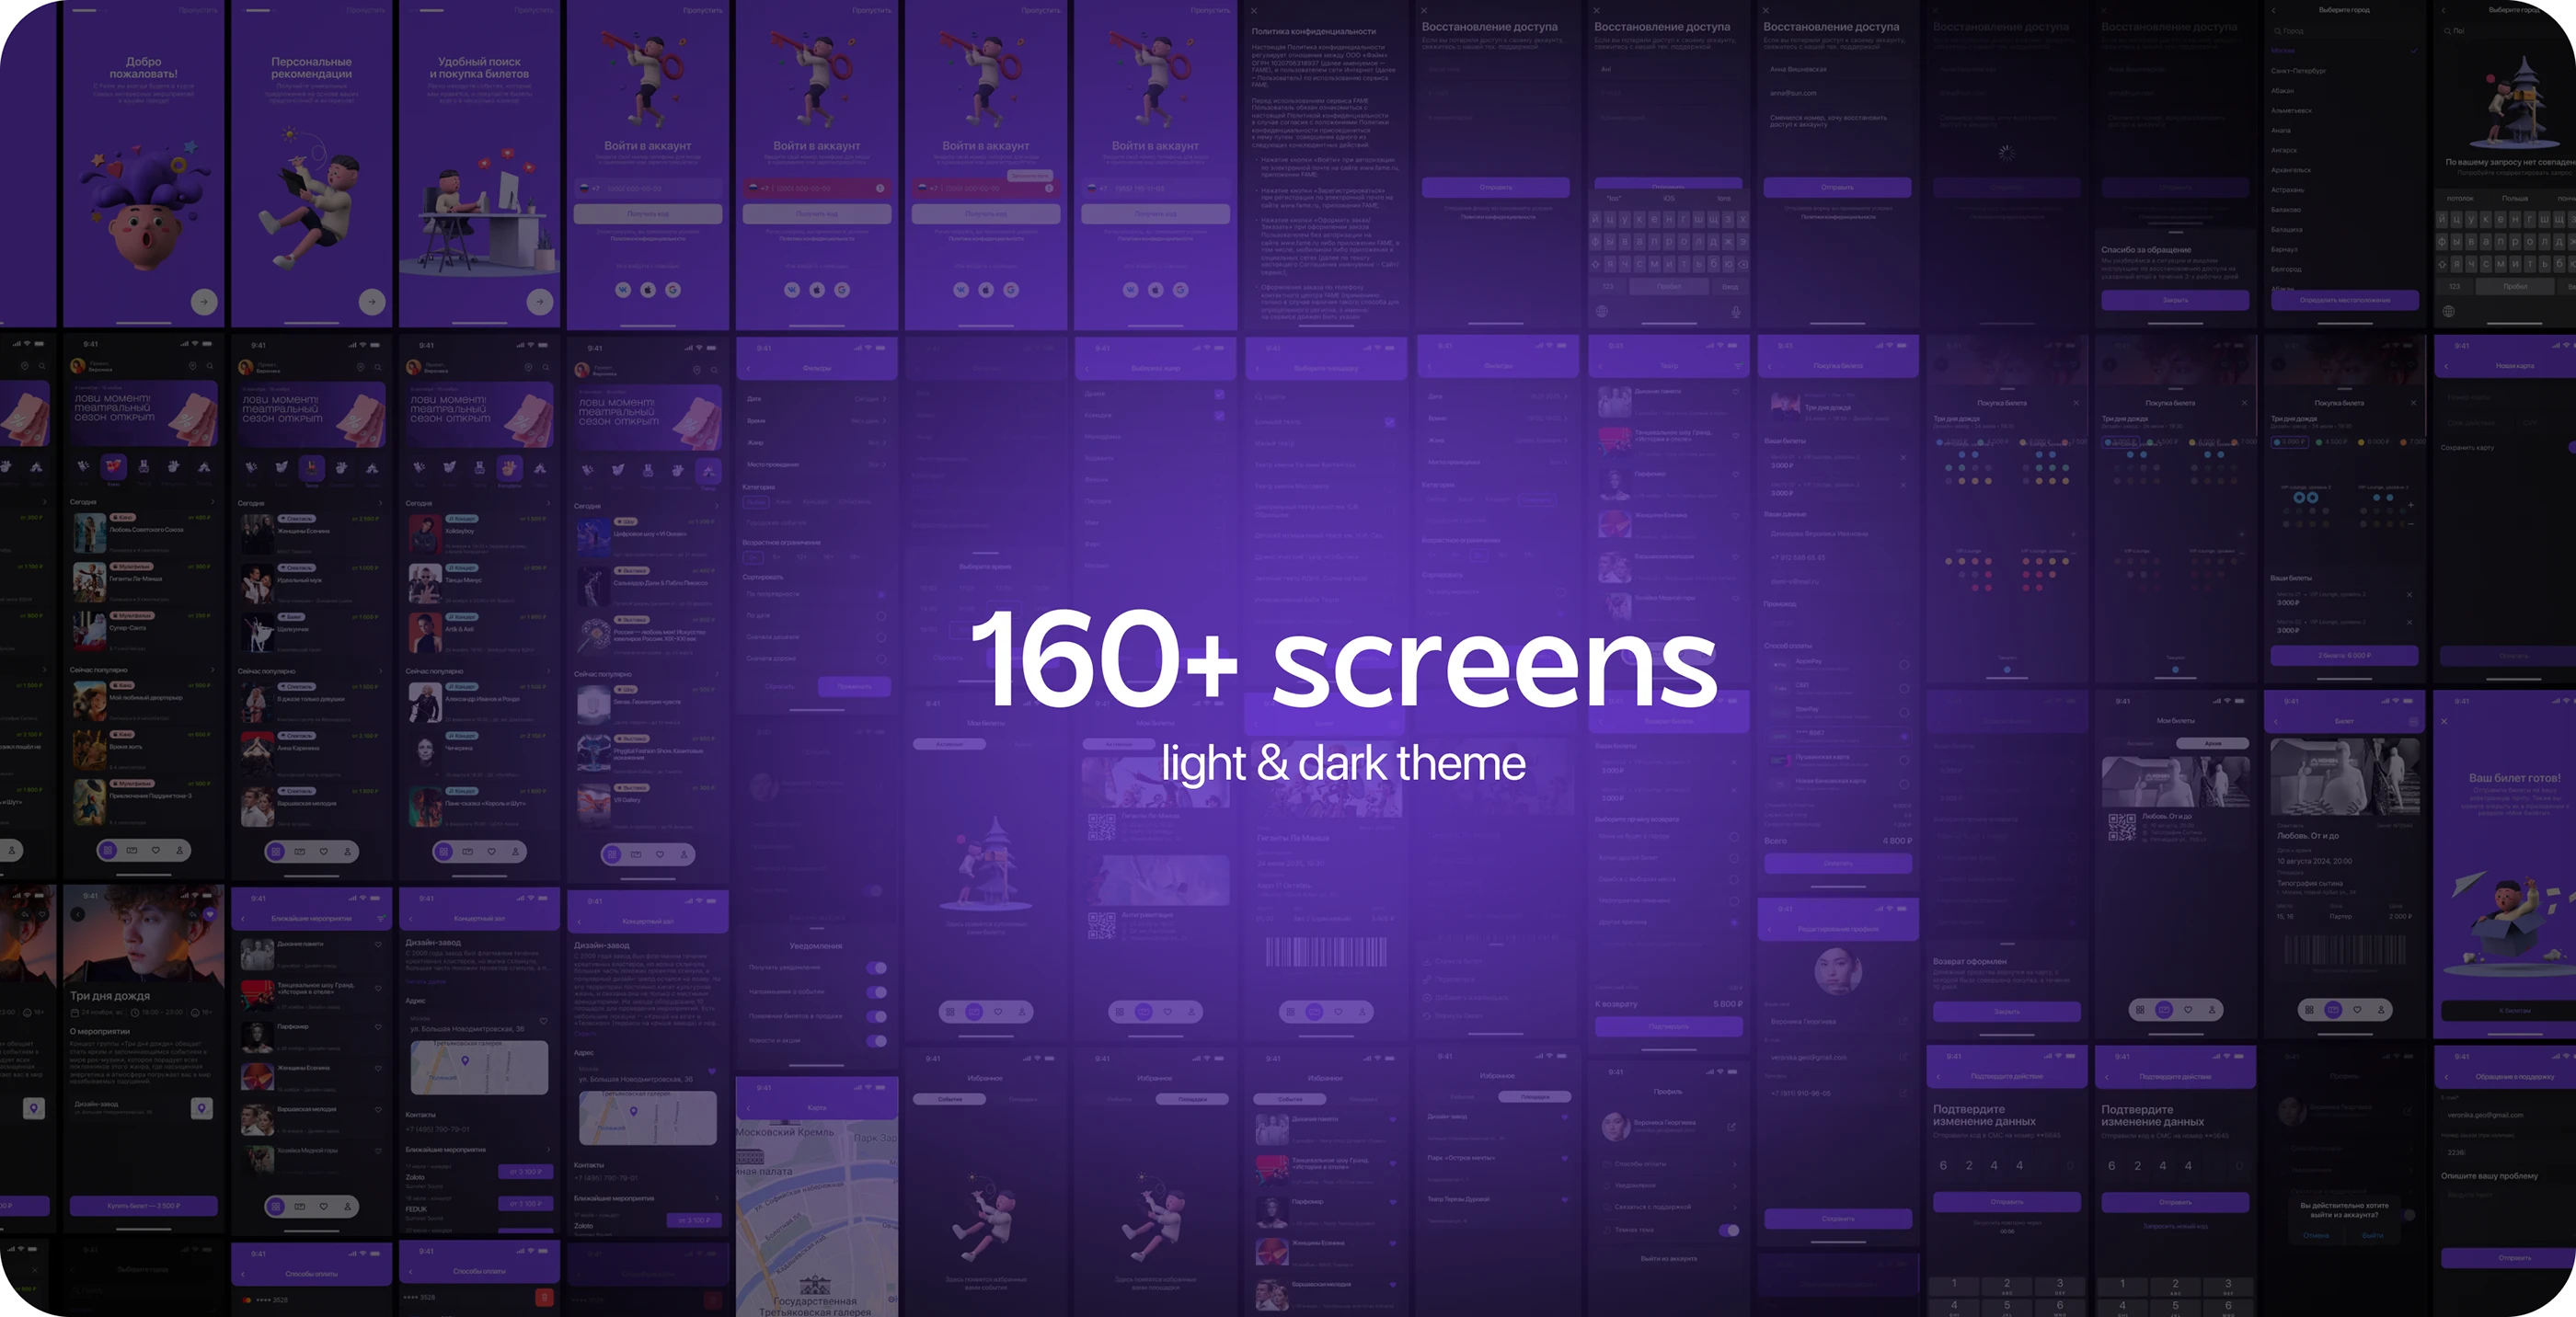Tap heart icon next to Парфюмер event
This screenshot has height=1317, width=2576.
378,1027
